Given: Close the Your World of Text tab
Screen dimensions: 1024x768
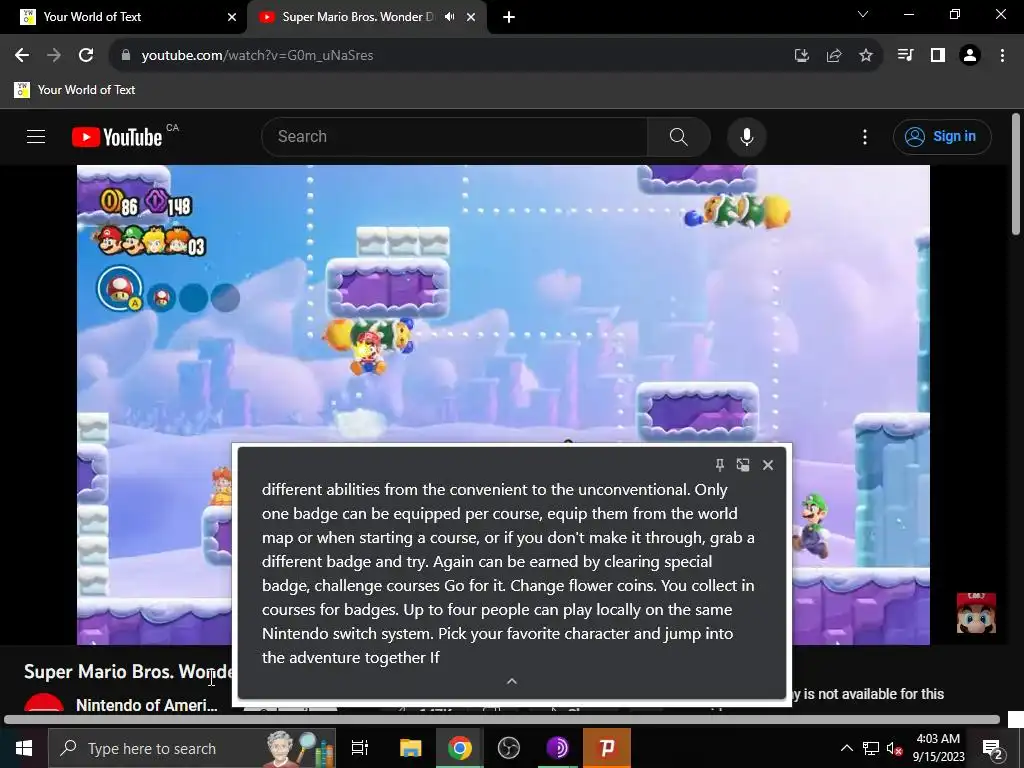Looking at the screenshot, I should [232, 17].
